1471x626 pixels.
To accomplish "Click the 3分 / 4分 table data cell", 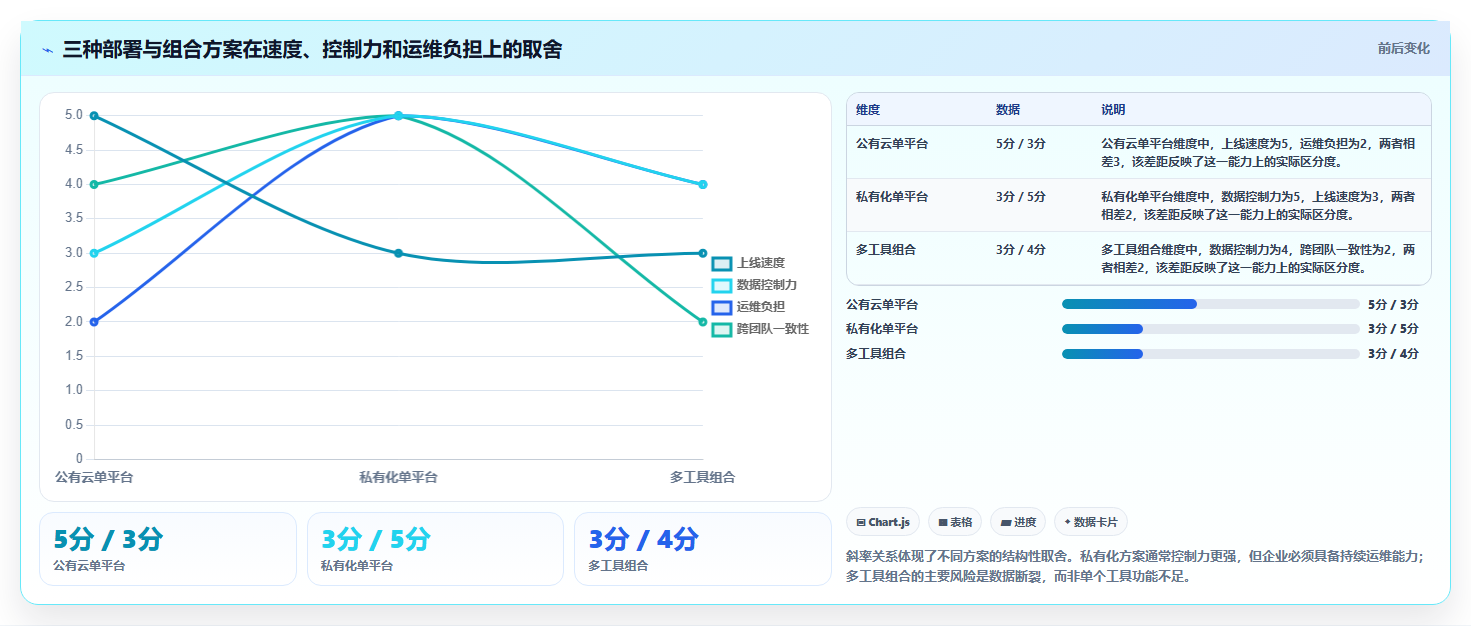I will point(1021,250).
